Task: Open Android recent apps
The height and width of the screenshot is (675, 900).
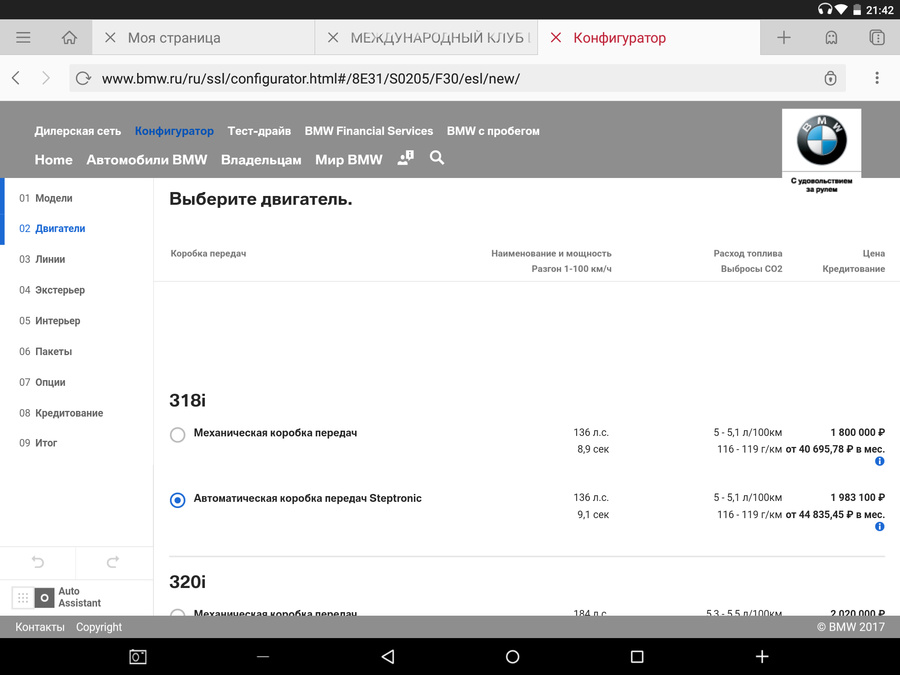Action: [637, 657]
